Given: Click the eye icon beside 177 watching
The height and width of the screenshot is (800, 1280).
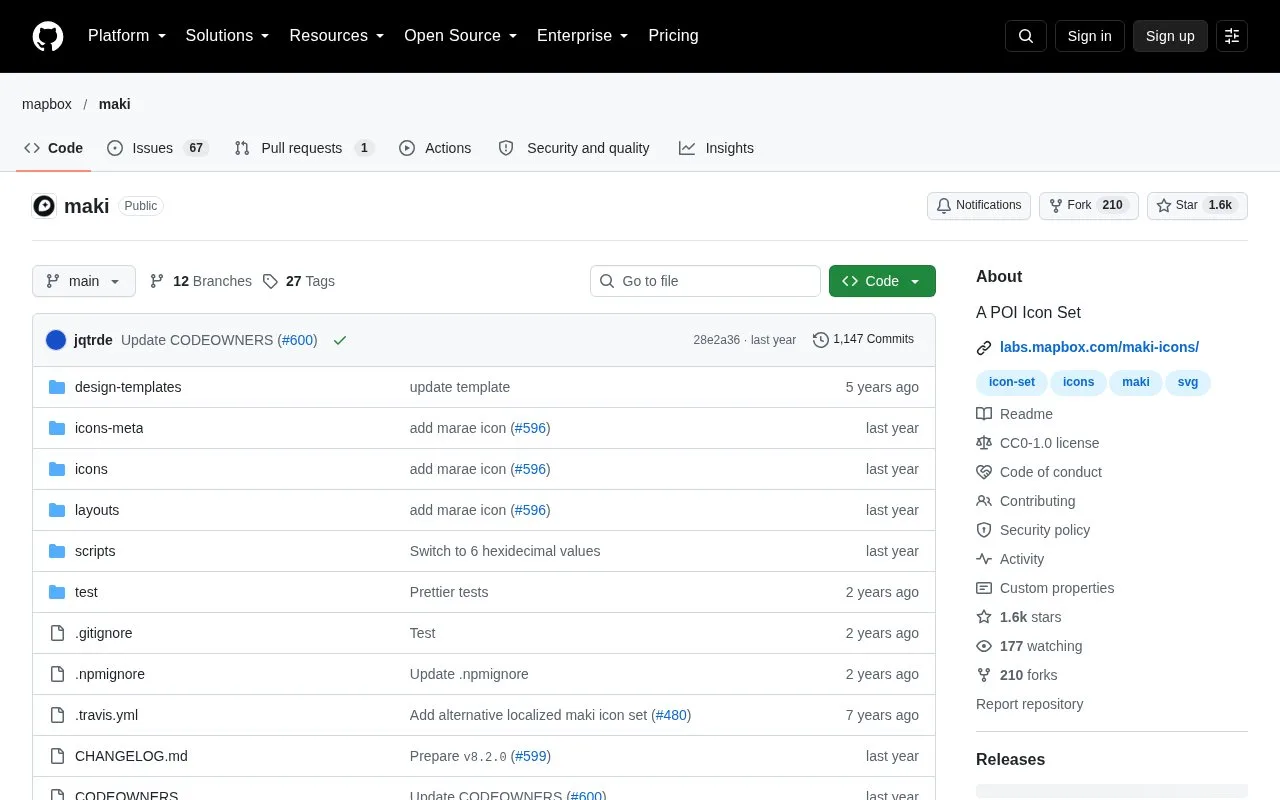Looking at the screenshot, I should click(984, 646).
